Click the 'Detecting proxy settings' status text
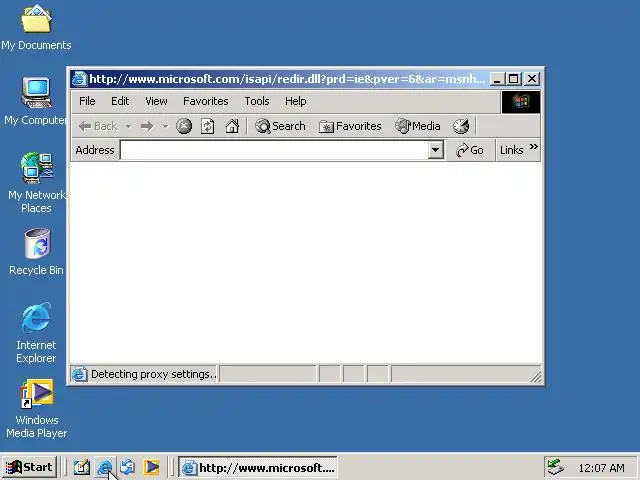Image resolution: width=640 pixels, height=480 pixels. [x=153, y=374]
